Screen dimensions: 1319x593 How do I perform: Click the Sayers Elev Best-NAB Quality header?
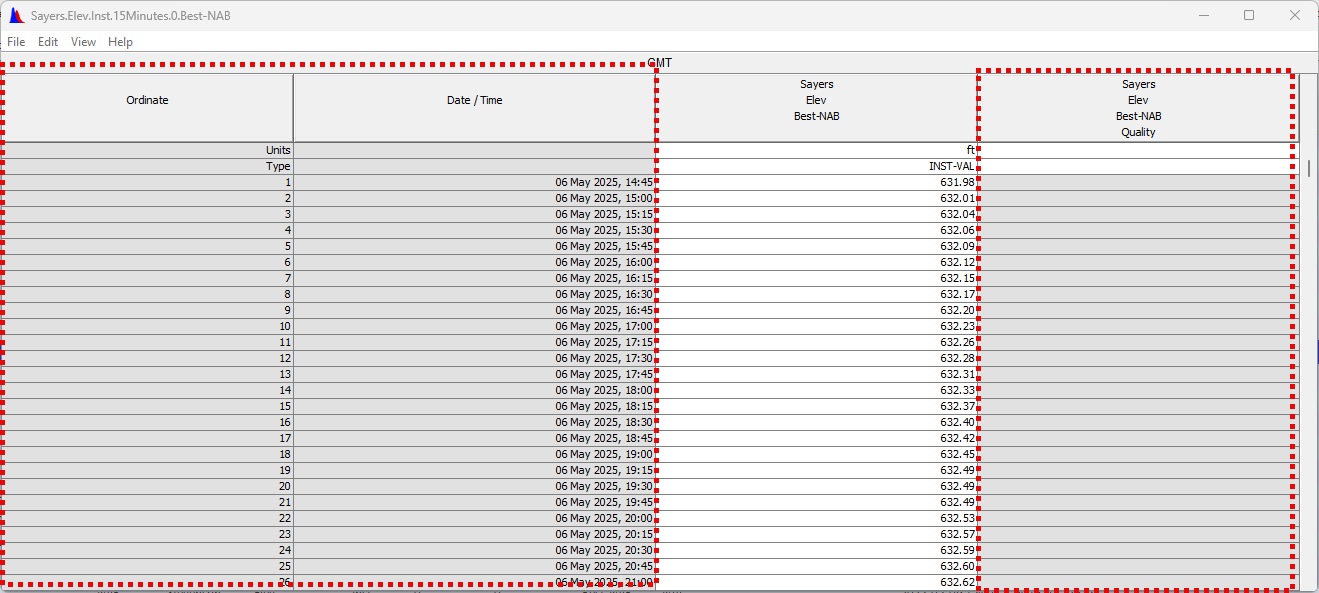(1137, 108)
